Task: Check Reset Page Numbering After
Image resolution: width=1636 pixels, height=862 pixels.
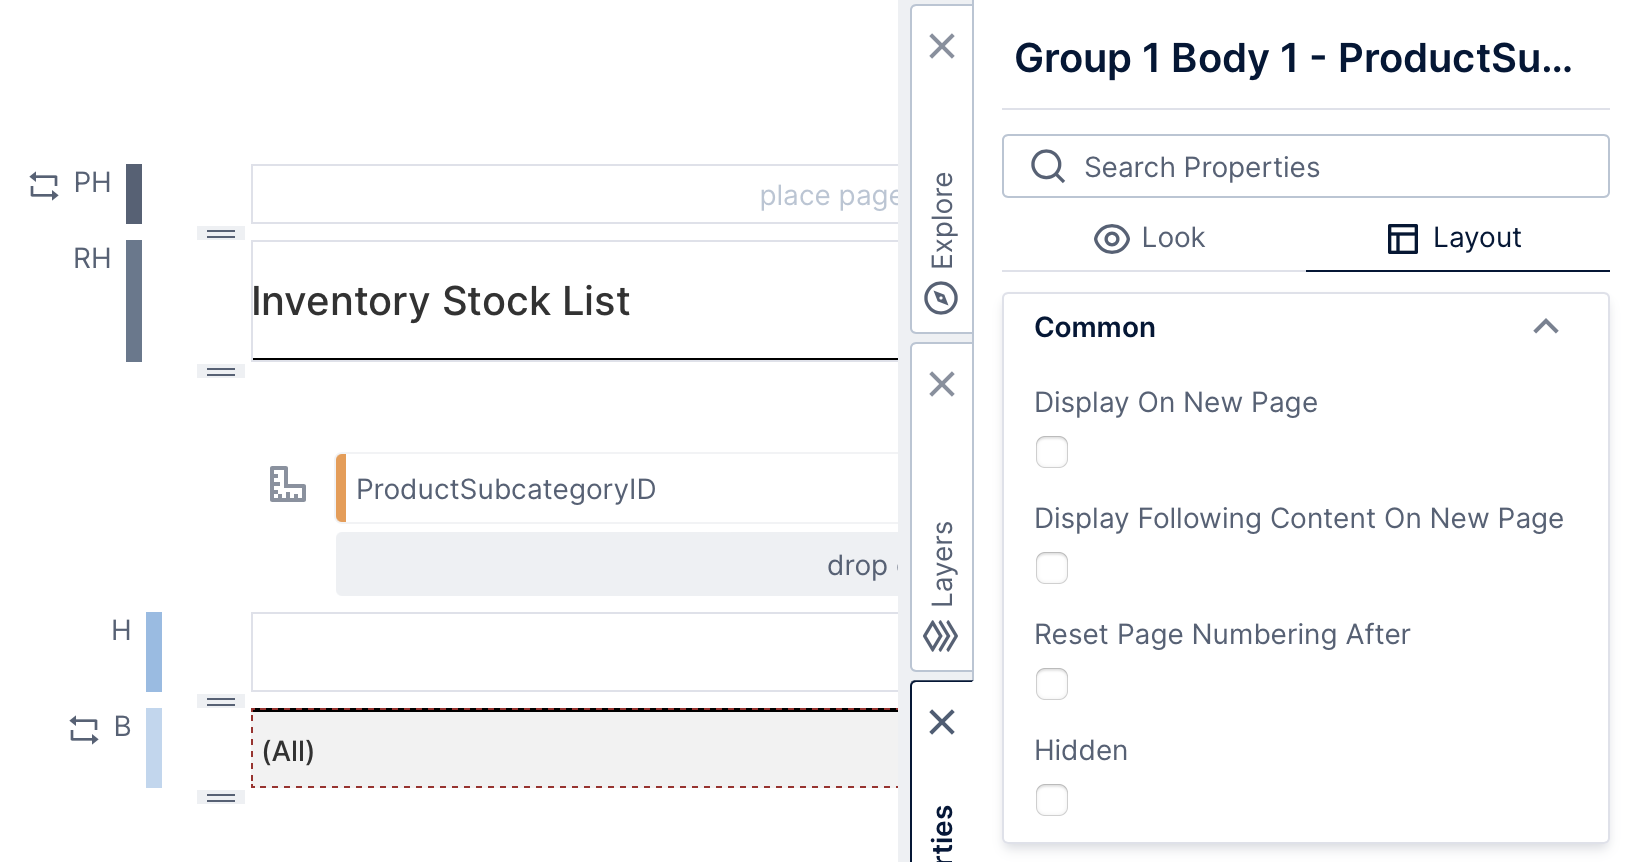Action: (x=1051, y=684)
